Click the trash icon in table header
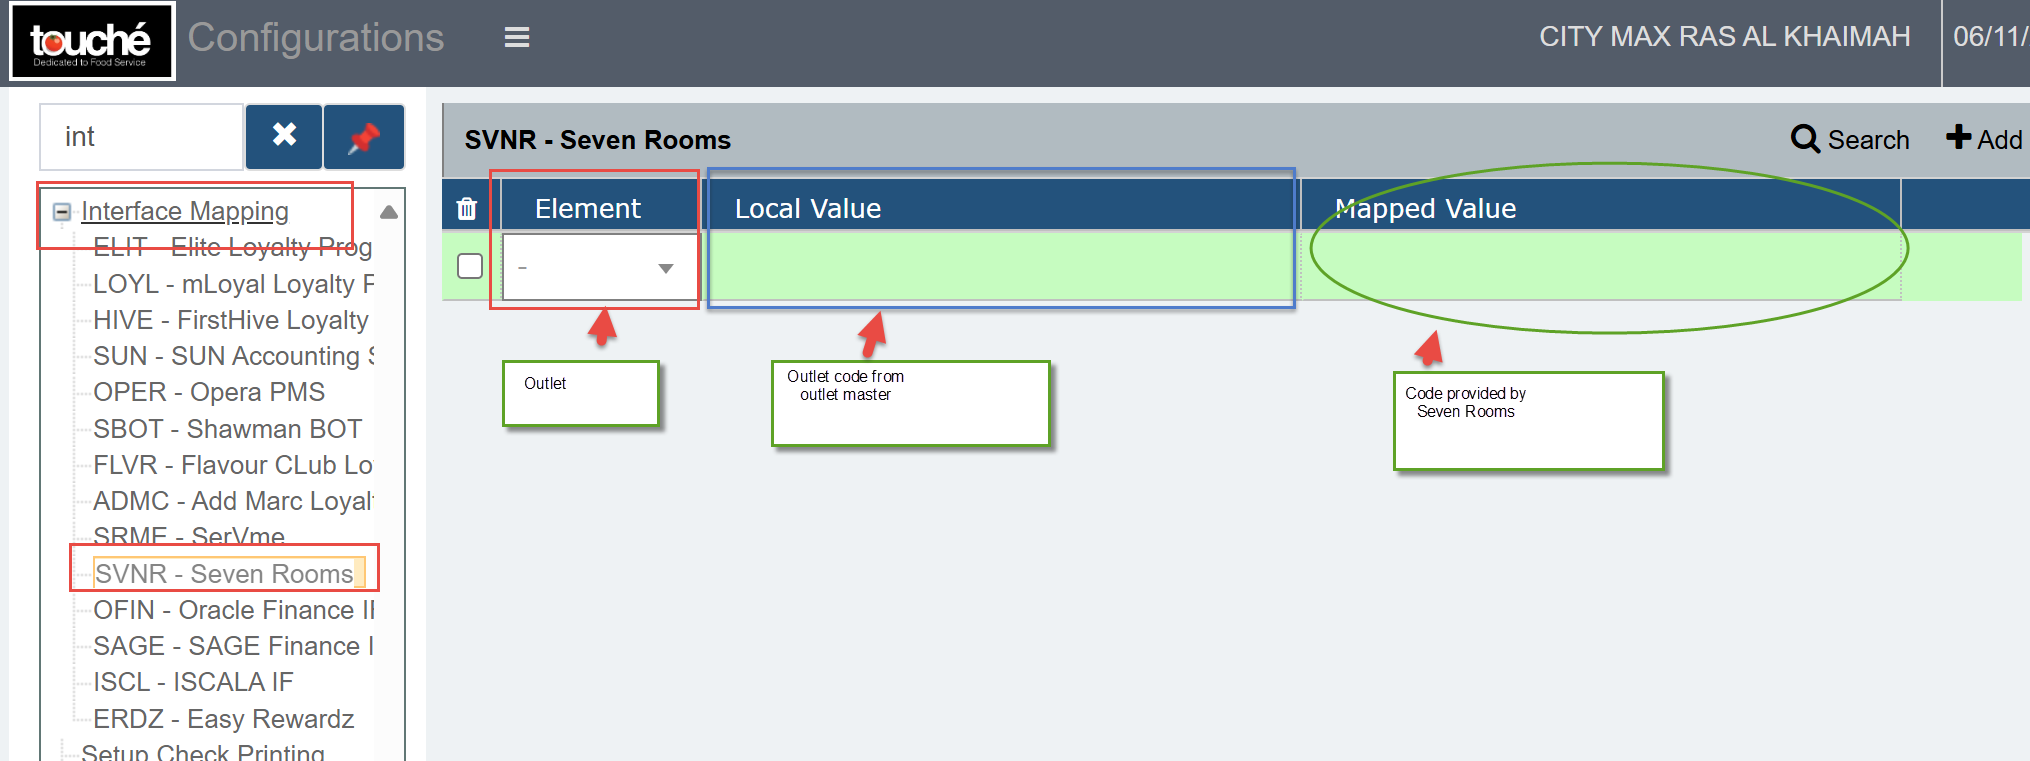Screen dimensions: 2030x761 click(467, 208)
